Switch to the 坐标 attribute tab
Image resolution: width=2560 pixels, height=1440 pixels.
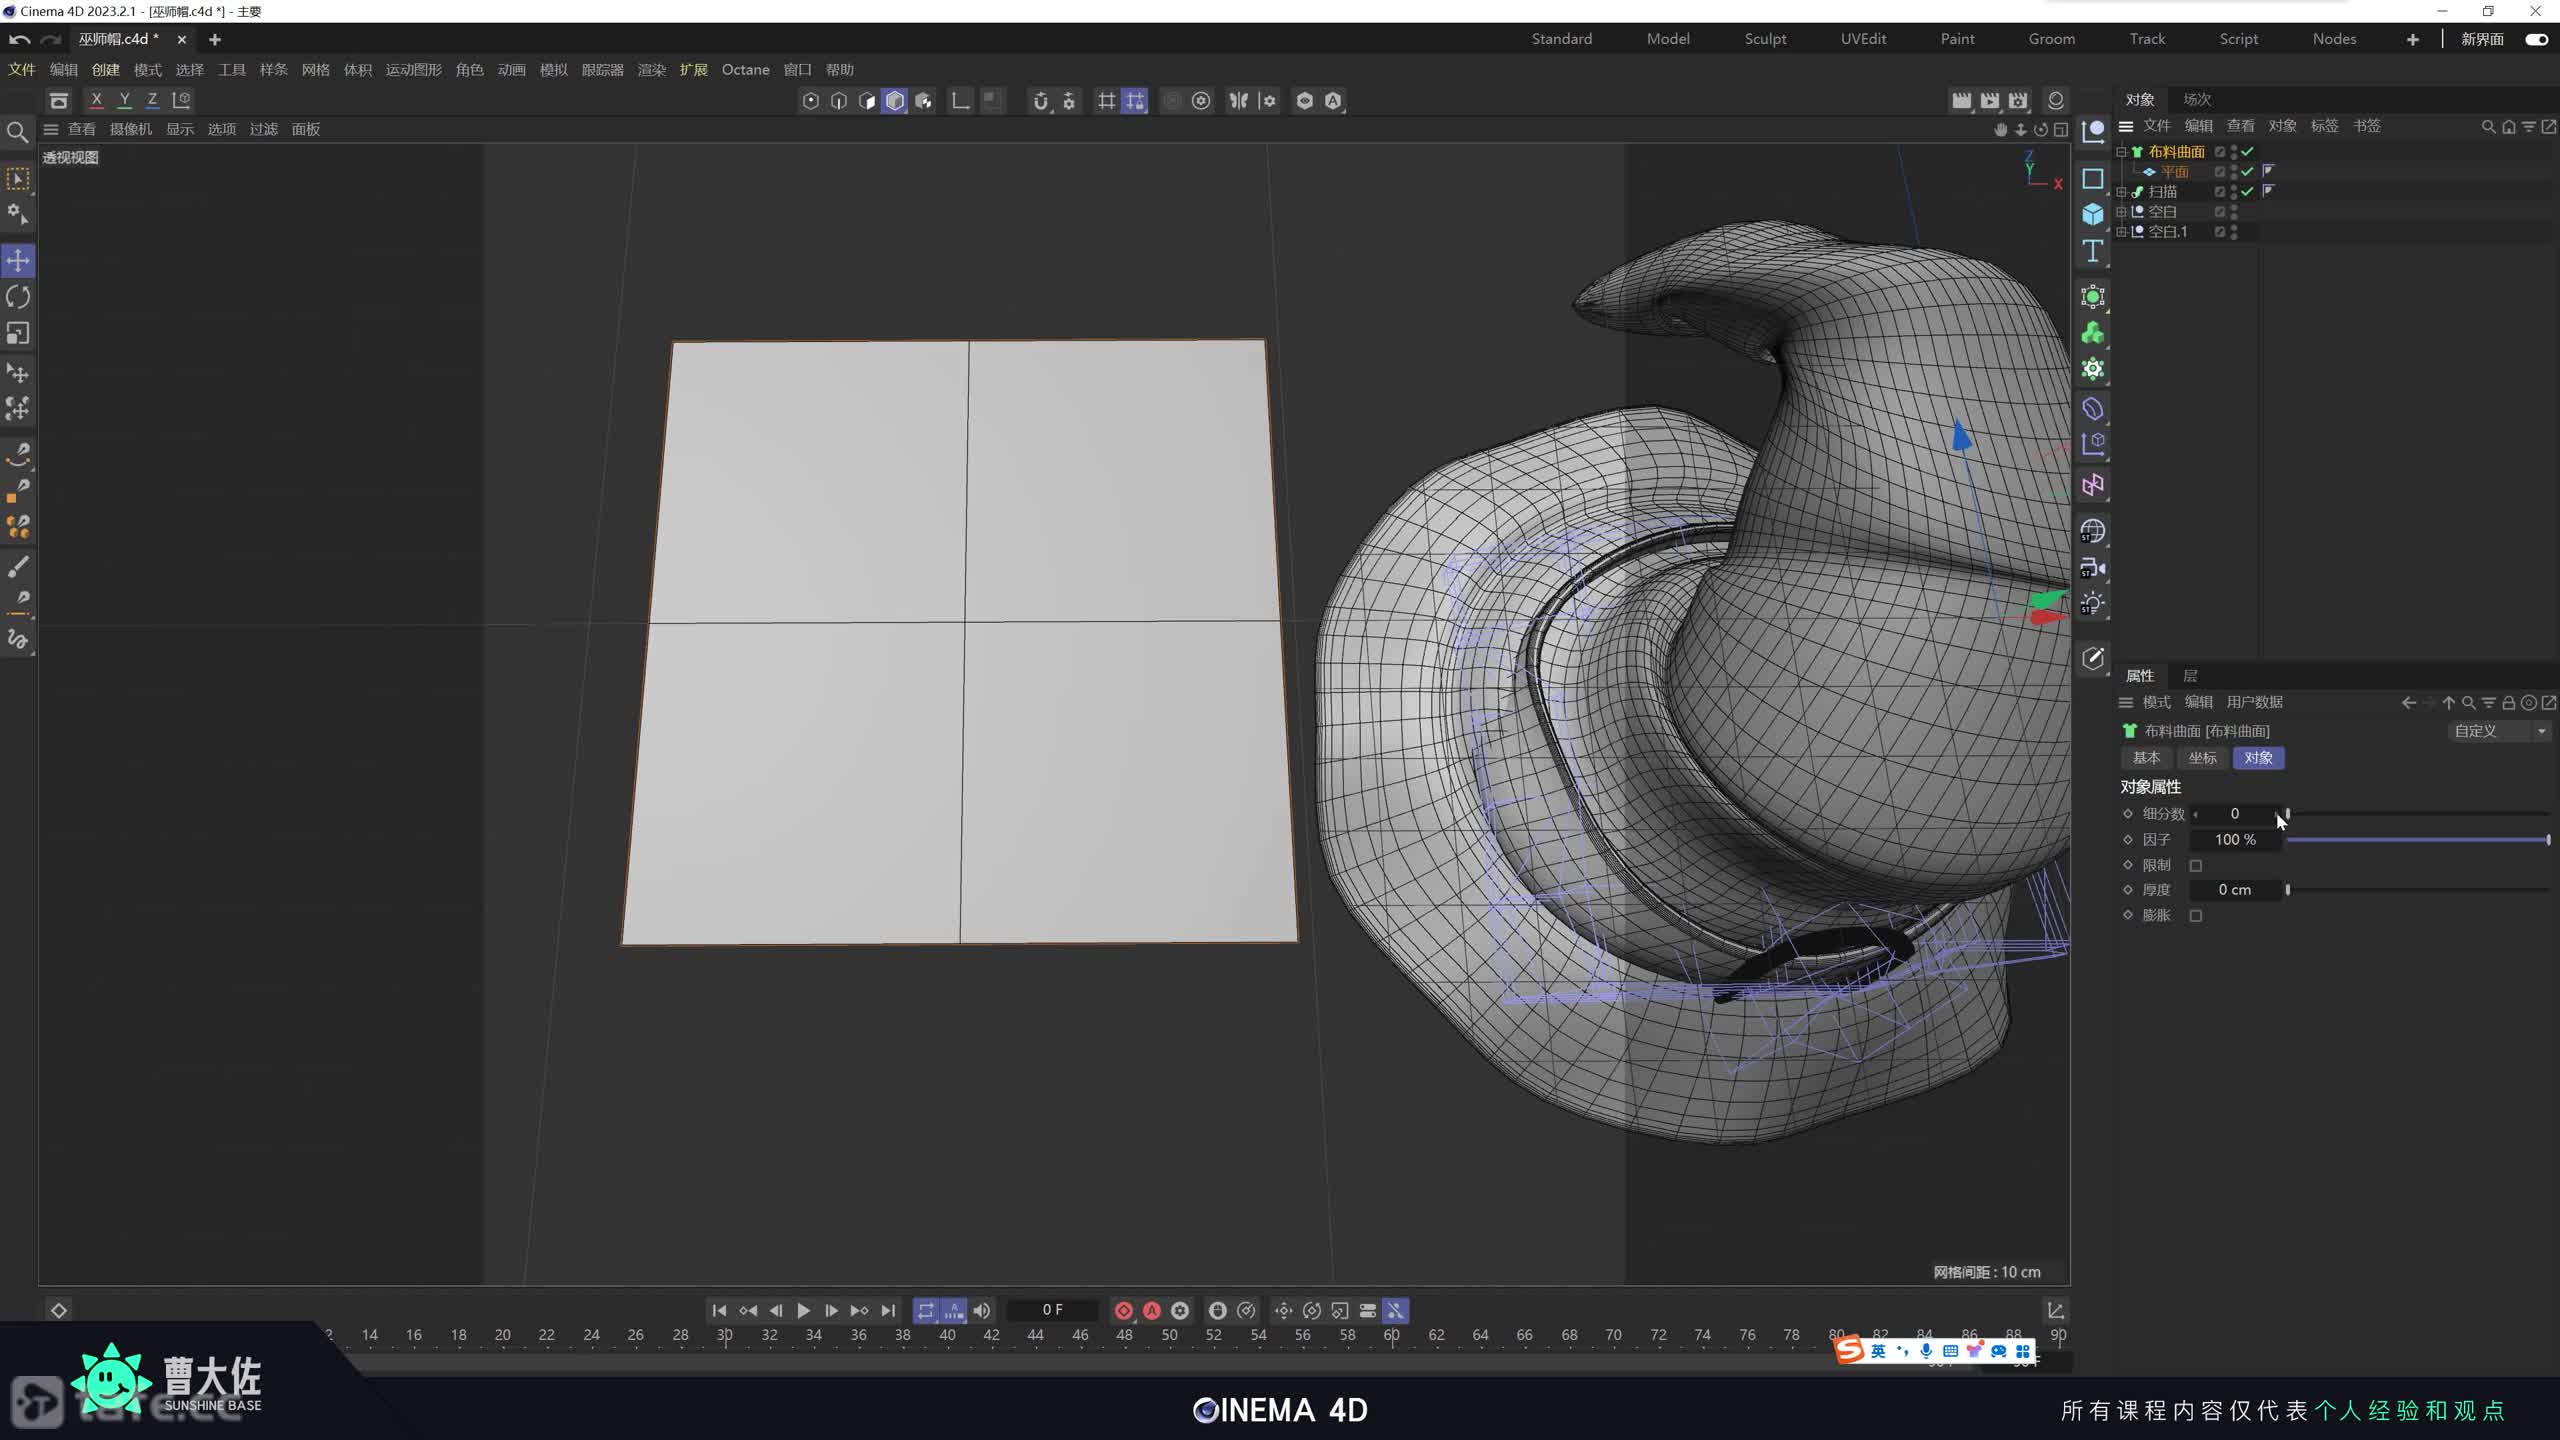pyautogui.click(x=2202, y=758)
